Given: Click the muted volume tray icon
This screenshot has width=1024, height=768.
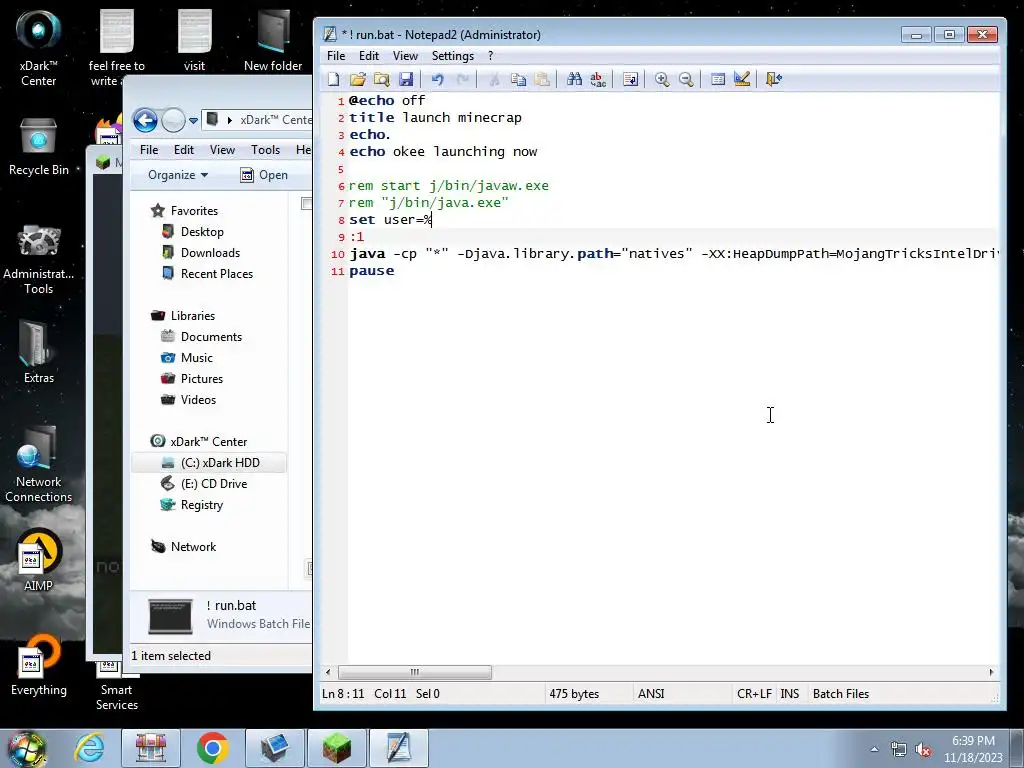Looking at the screenshot, I should [x=923, y=749].
